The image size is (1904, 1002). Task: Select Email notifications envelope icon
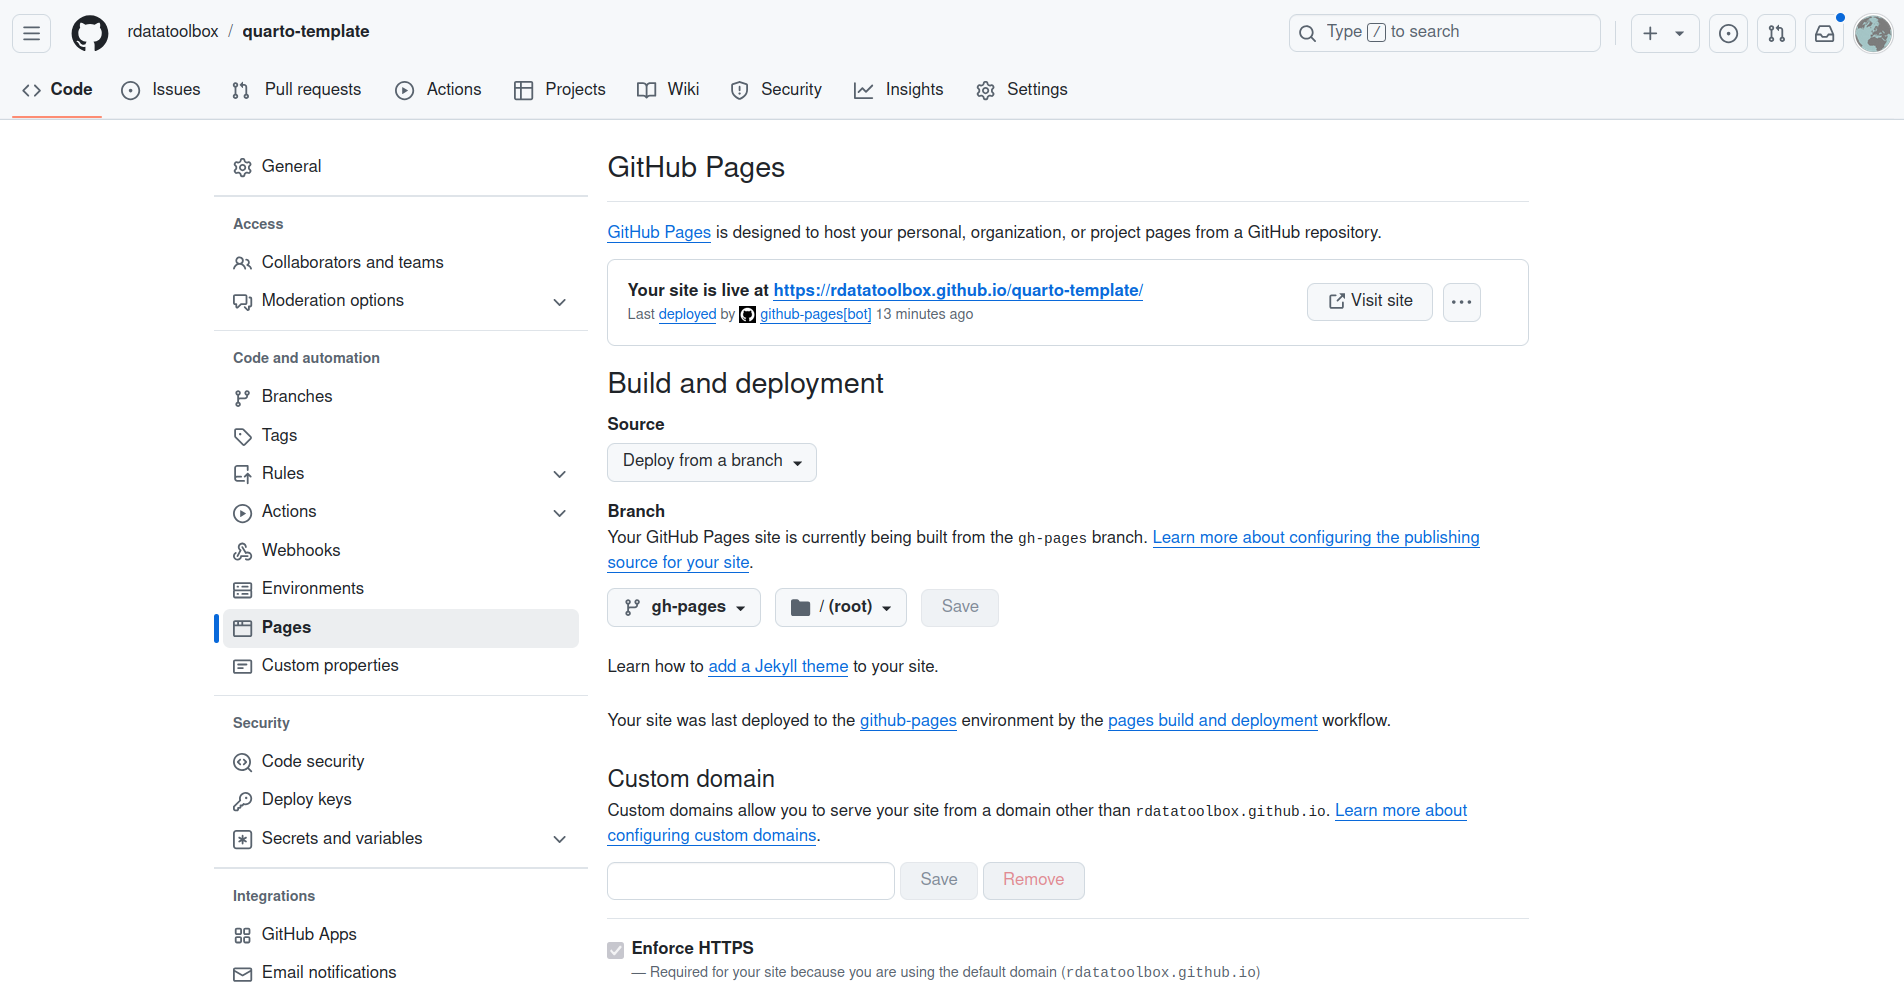coord(242,973)
